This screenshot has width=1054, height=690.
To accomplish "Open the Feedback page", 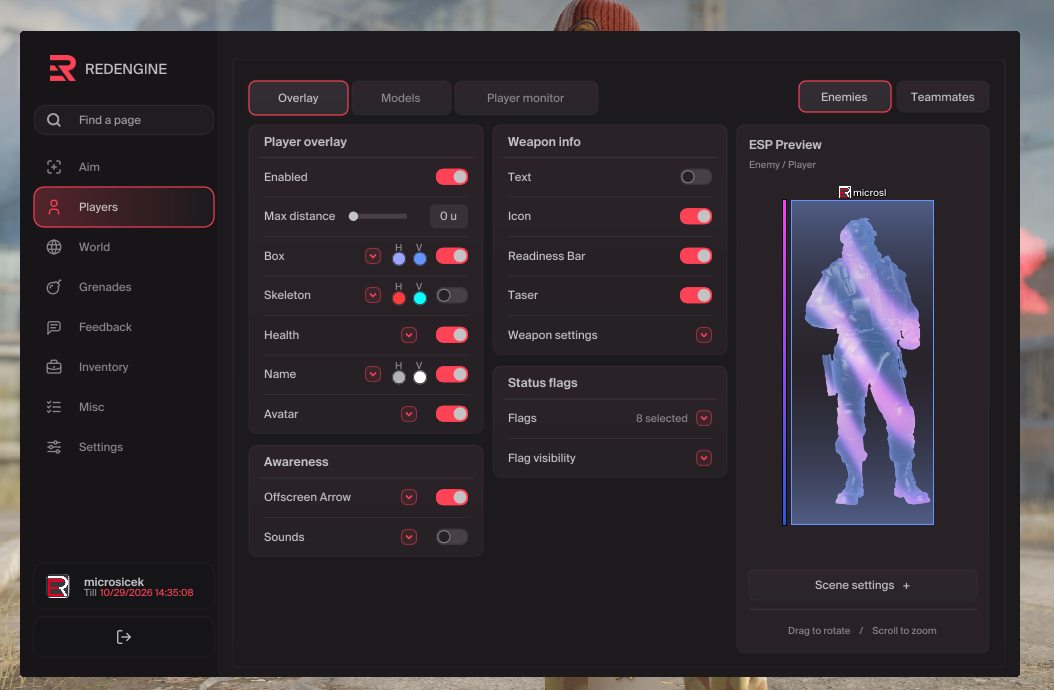I will tap(124, 327).
